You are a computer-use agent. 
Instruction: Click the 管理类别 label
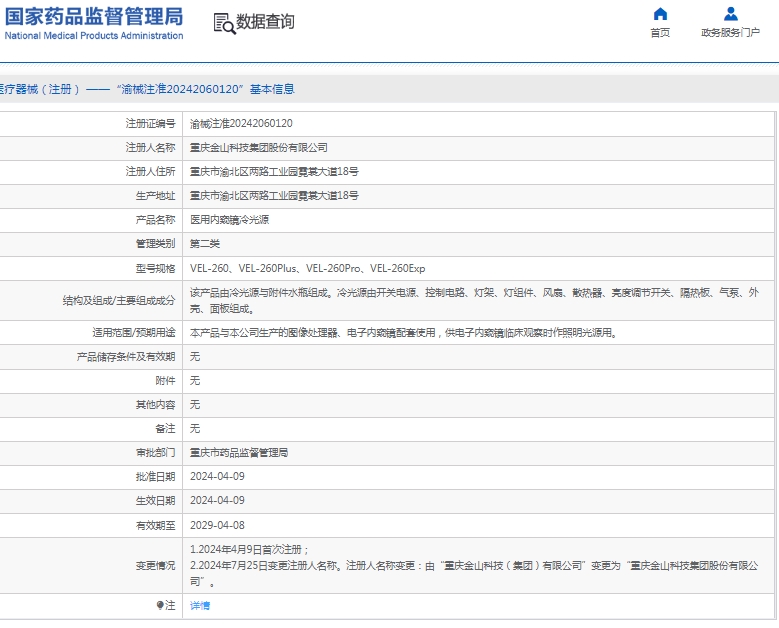(x=156, y=243)
